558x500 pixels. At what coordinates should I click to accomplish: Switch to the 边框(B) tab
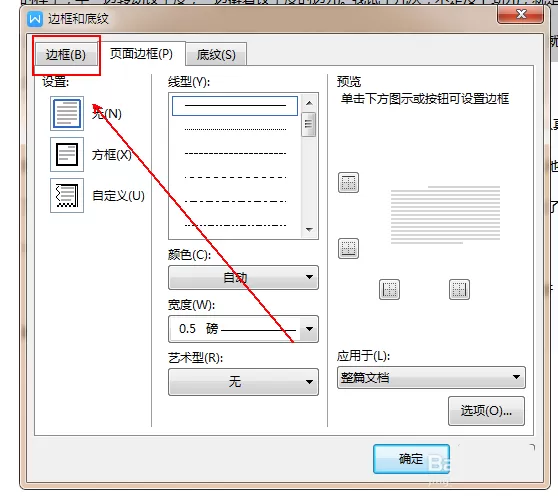click(x=66, y=54)
